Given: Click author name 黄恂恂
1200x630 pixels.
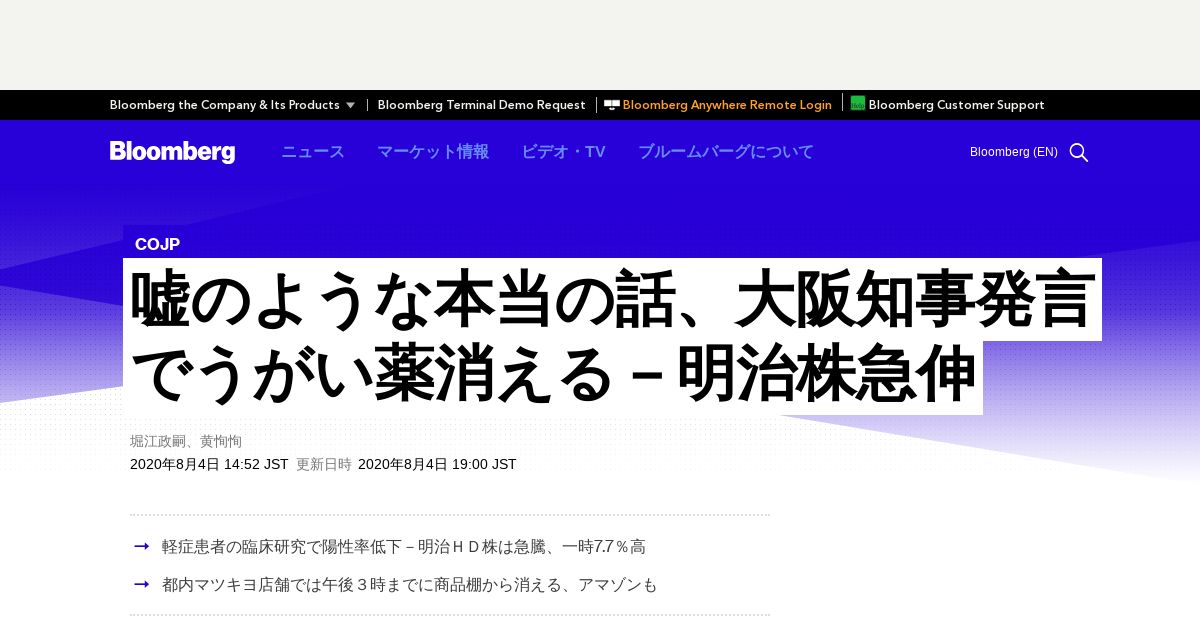Looking at the screenshot, I should 221,441.
